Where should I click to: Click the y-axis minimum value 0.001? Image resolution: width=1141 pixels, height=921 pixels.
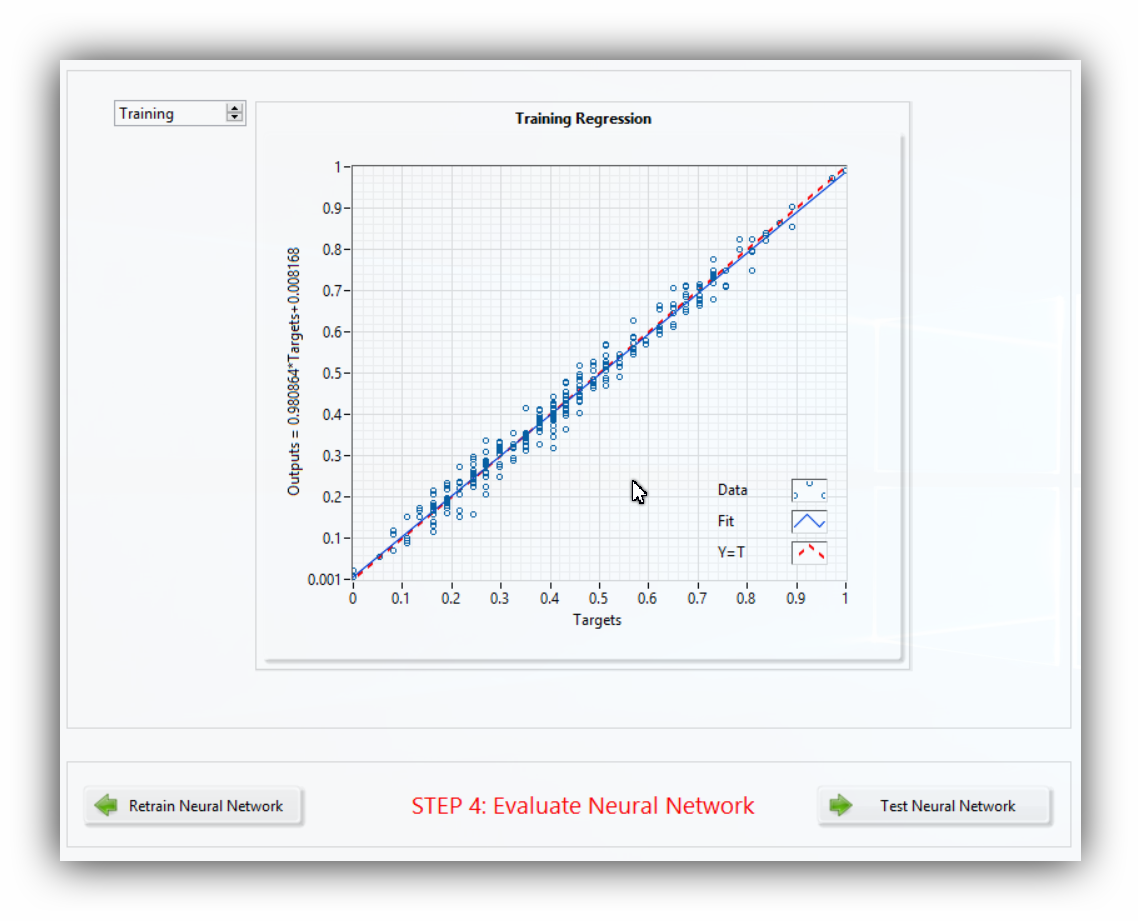point(325,579)
